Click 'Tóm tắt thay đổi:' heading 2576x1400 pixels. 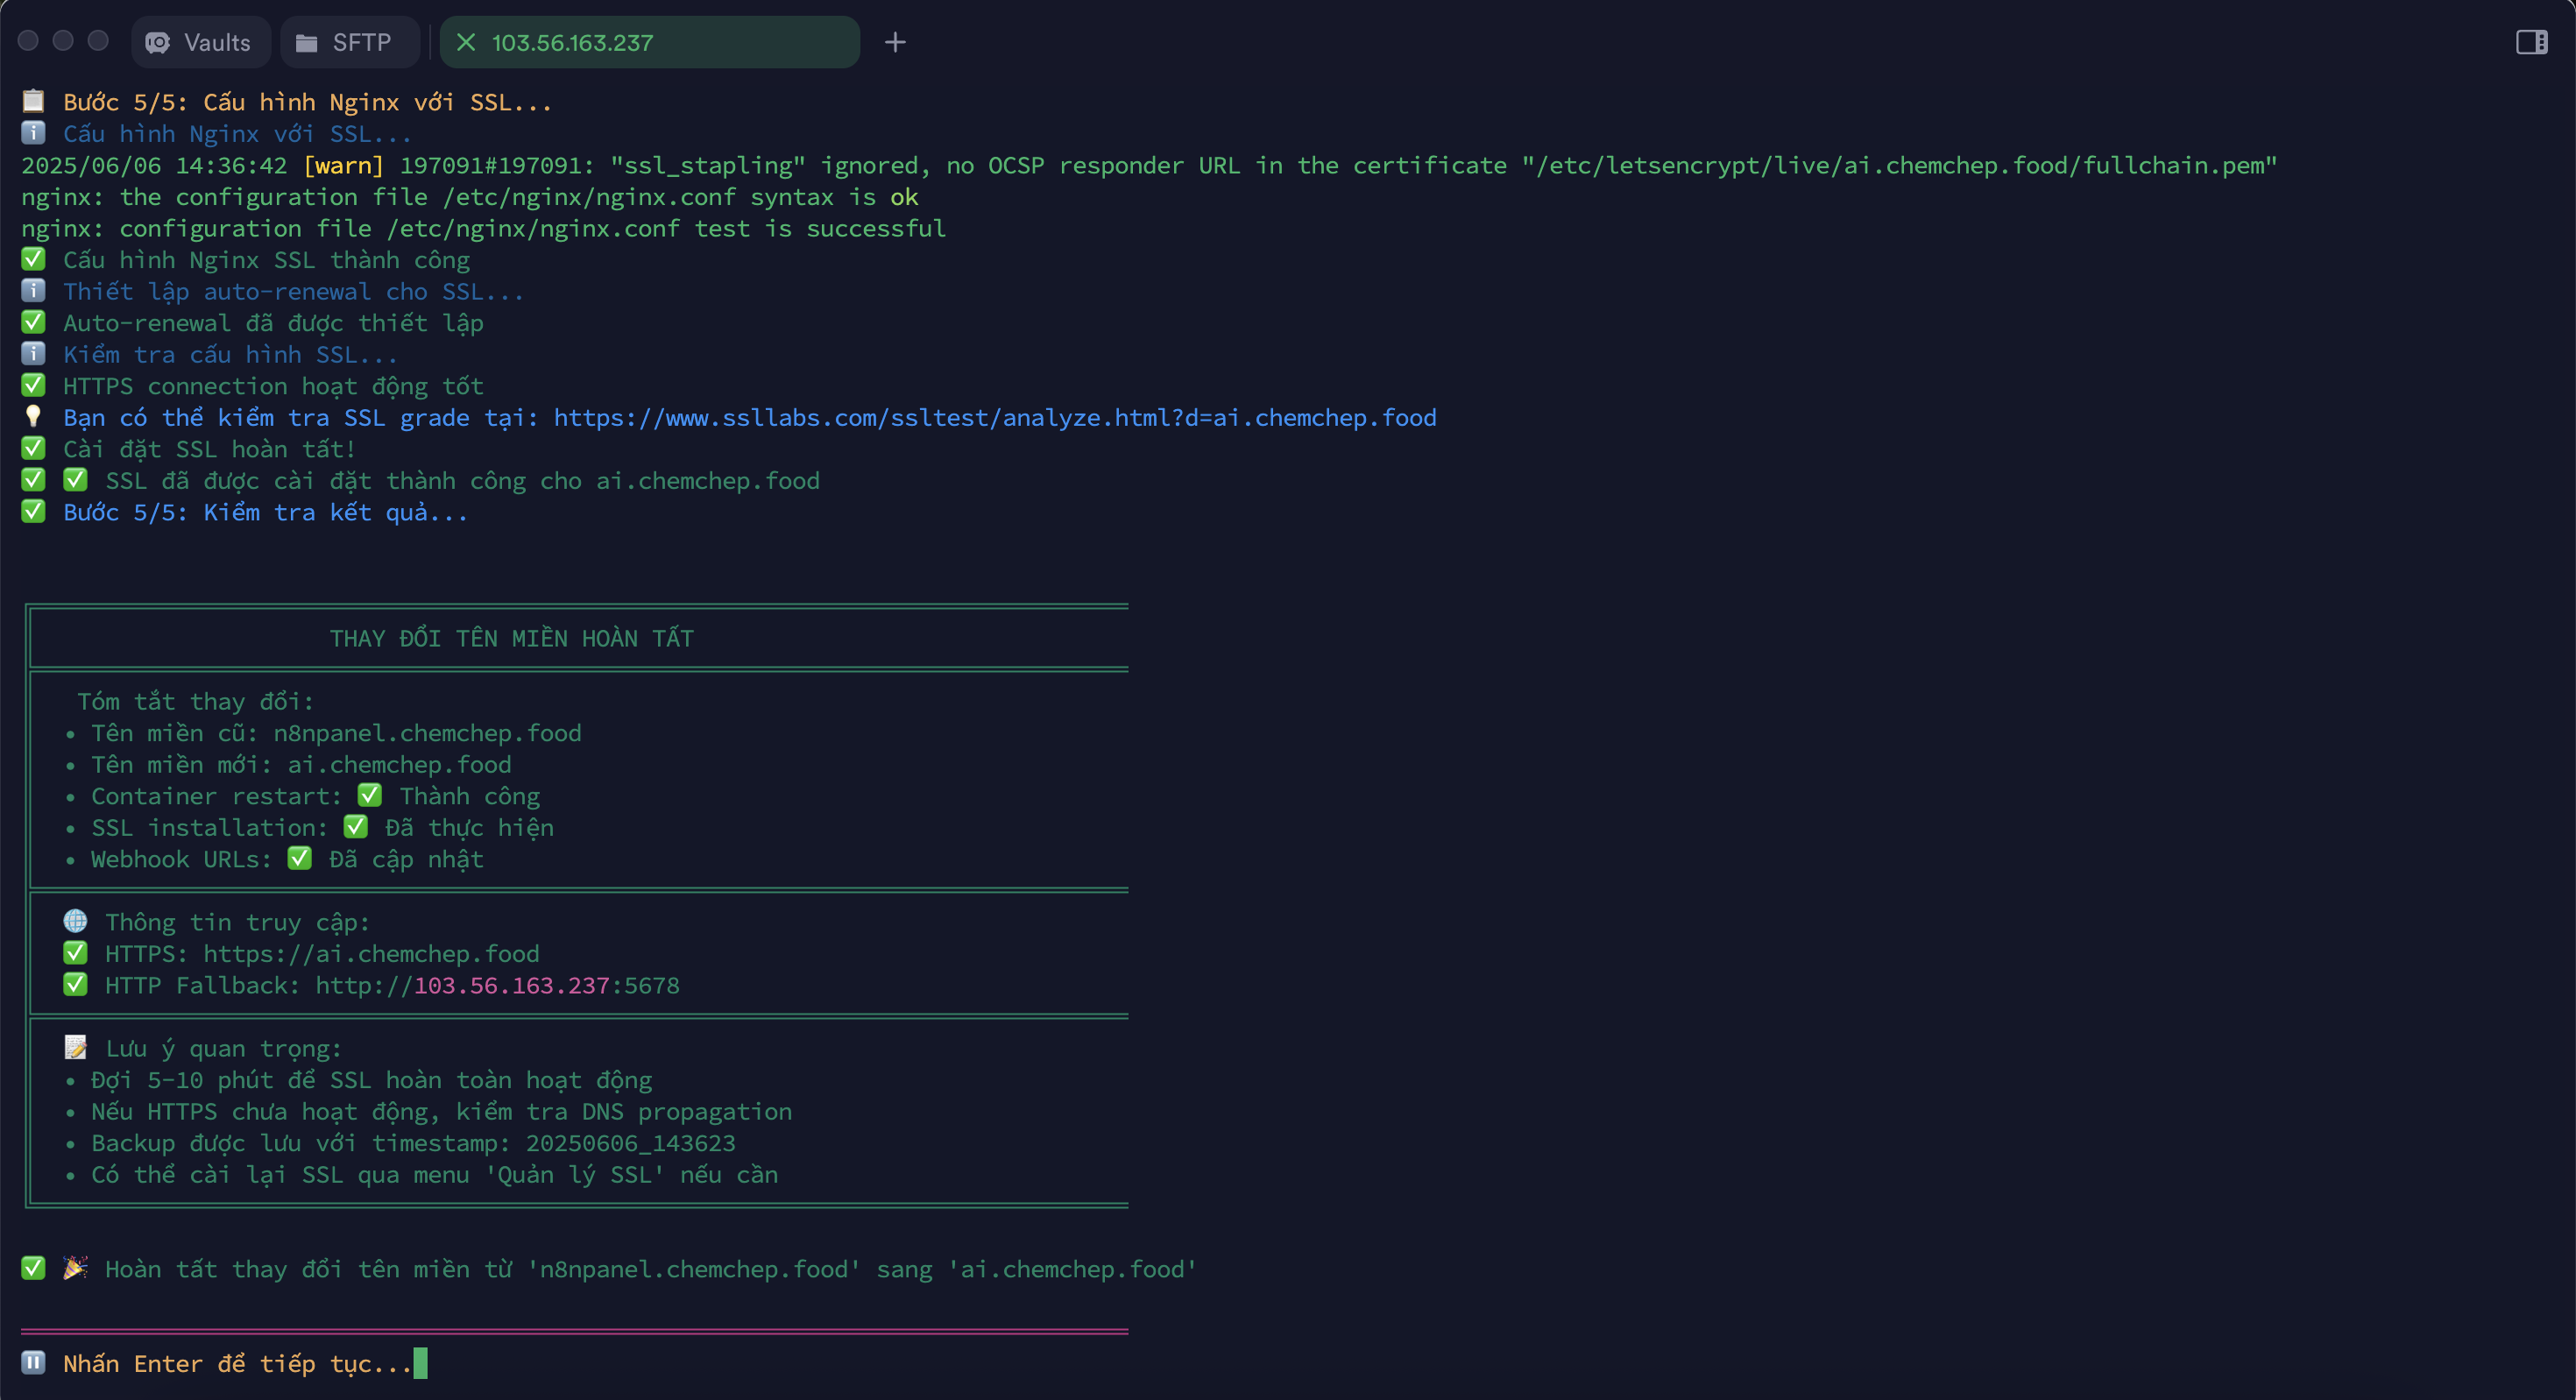195,702
